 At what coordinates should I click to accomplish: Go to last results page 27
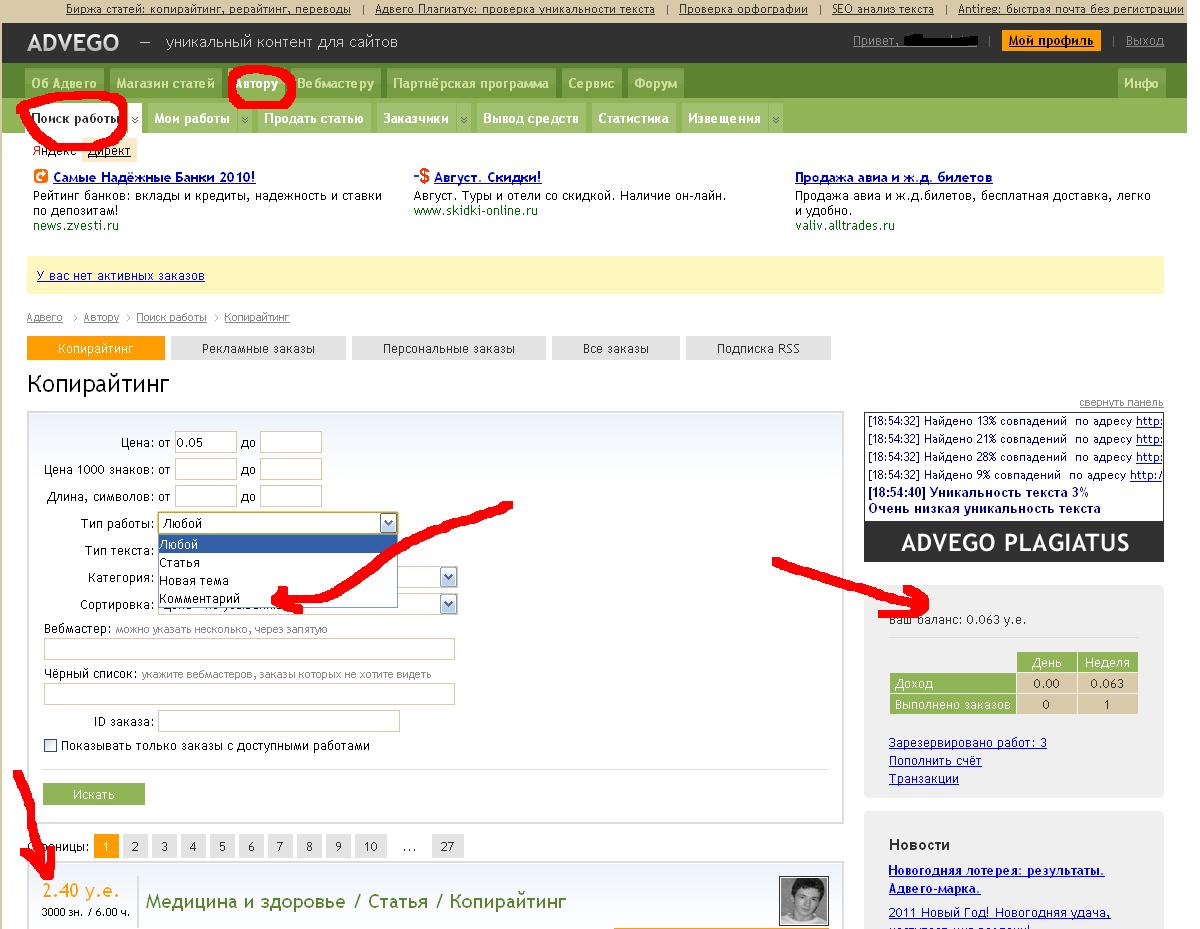coord(447,846)
